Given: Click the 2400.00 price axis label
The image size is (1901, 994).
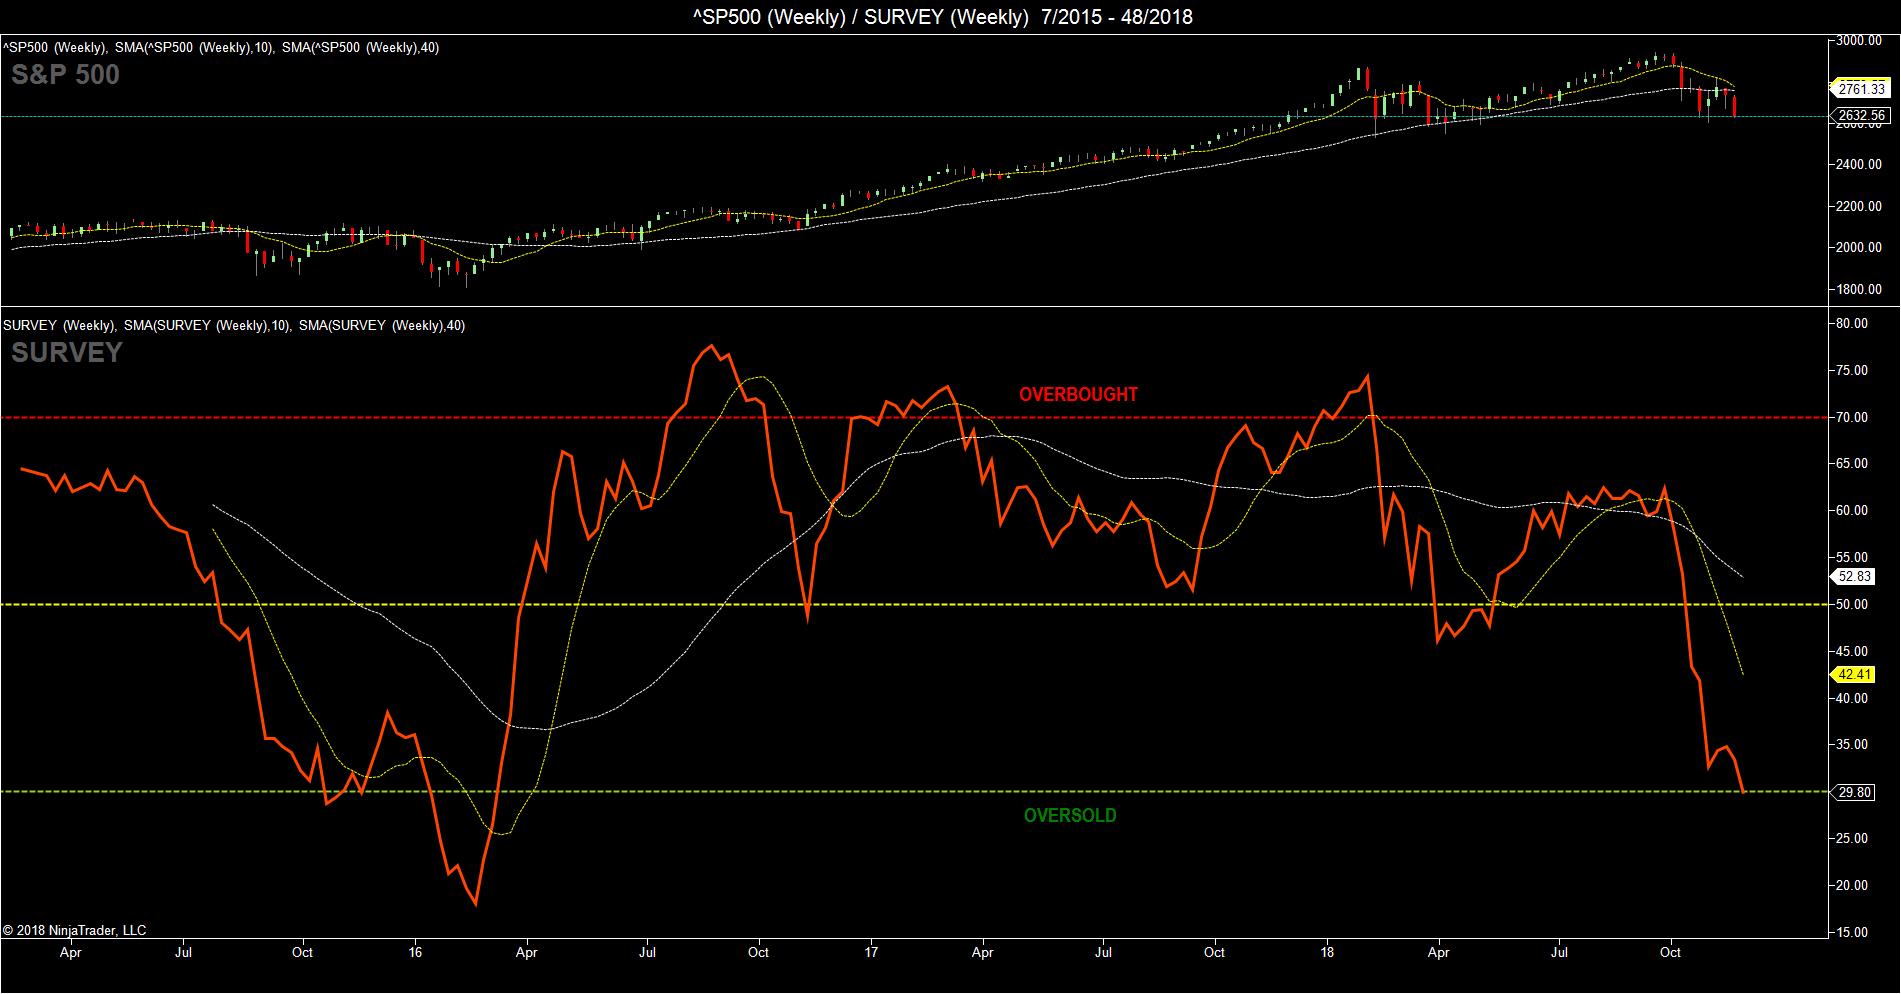Looking at the screenshot, I should tap(1859, 164).
